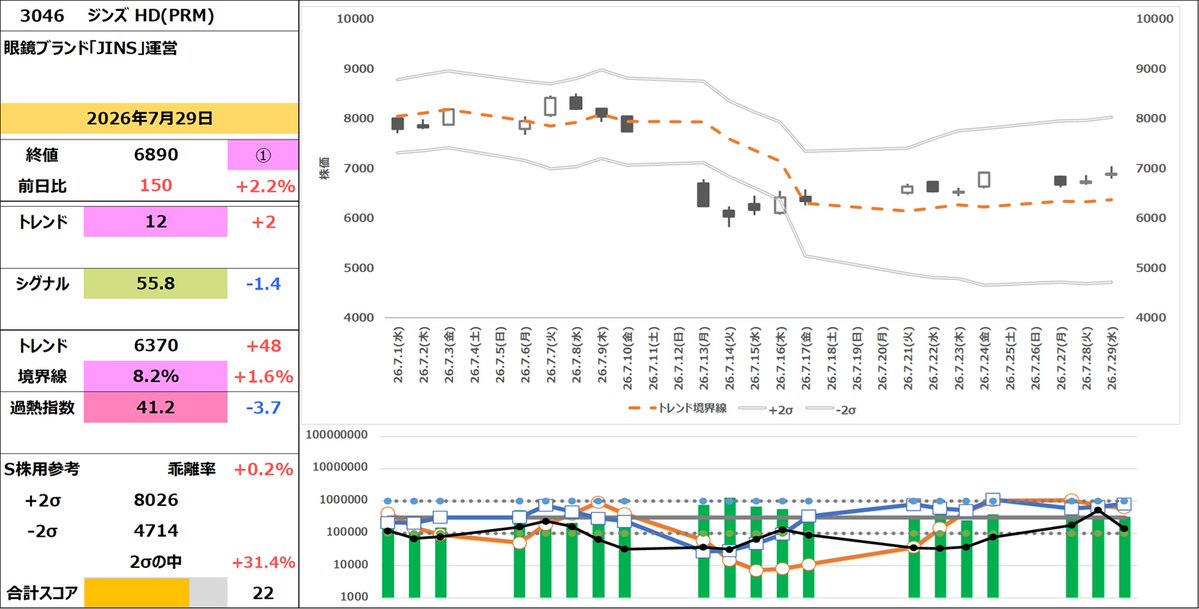Click the 乖離率 label
Viewport: 1199px width, 609px height.
(x=192, y=469)
